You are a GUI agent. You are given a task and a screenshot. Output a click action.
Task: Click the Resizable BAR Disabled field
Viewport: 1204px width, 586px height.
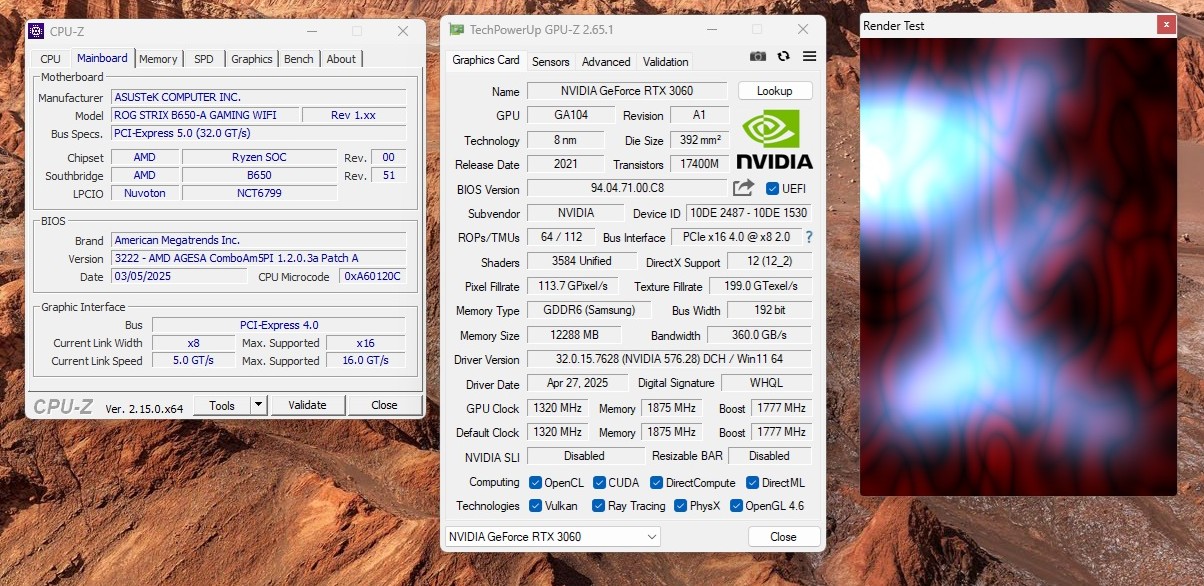[x=769, y=456]
